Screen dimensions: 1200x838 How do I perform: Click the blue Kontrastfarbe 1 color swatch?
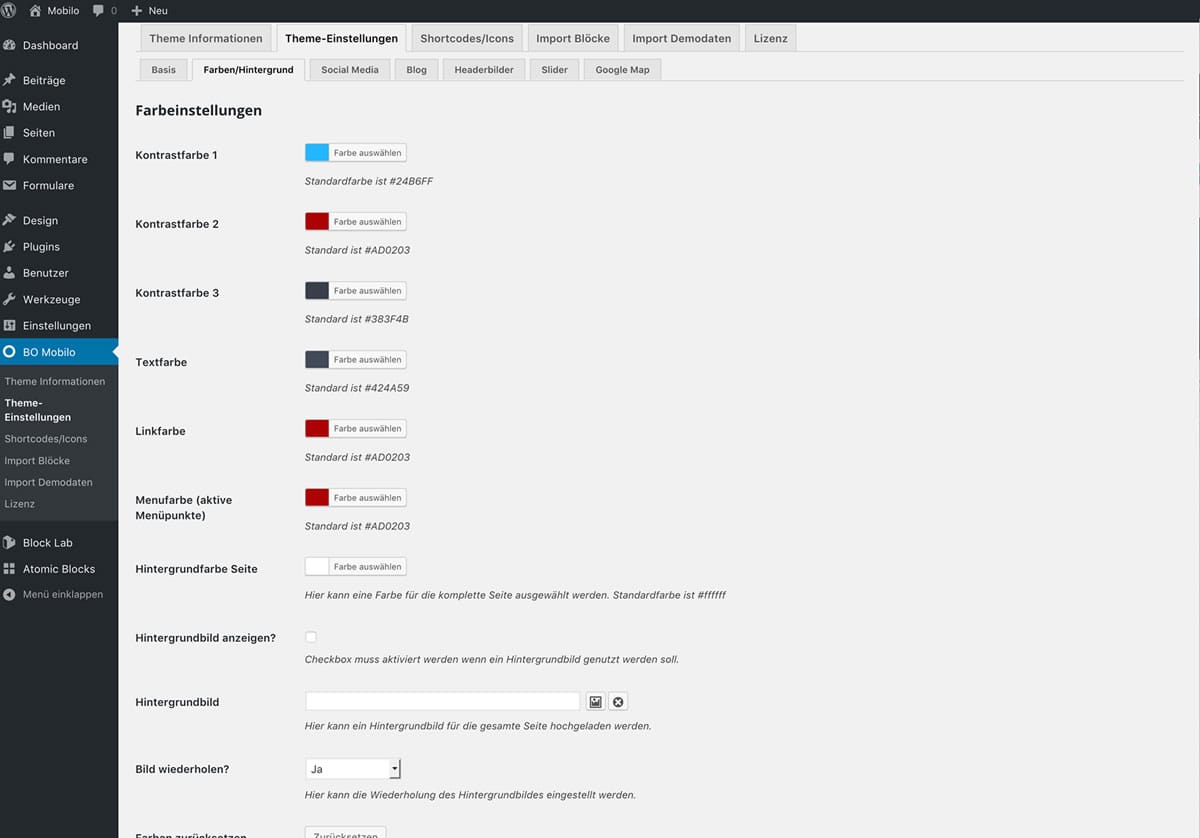coord(317,153)
